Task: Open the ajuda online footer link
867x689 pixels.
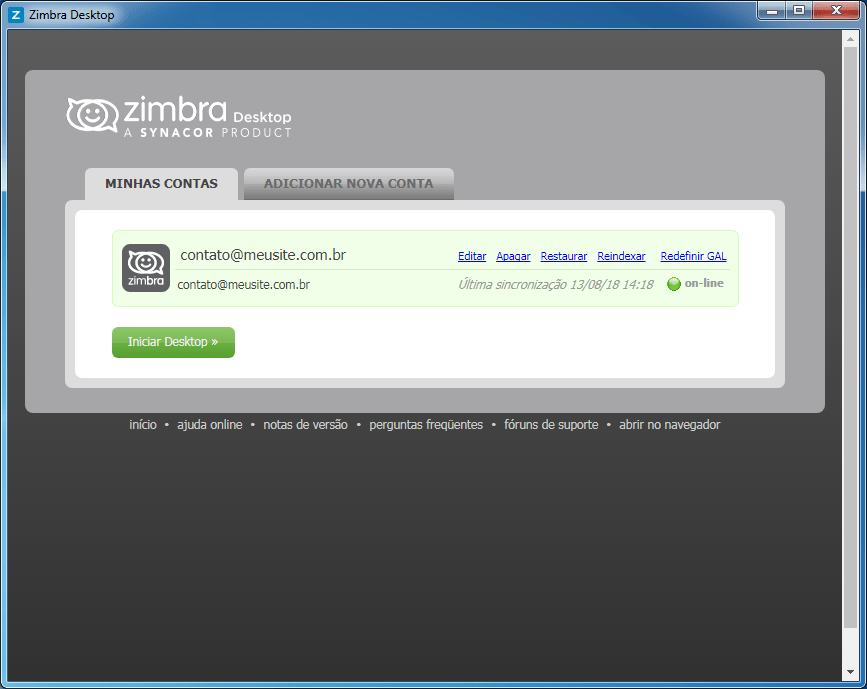Action: tap(210, 425)
